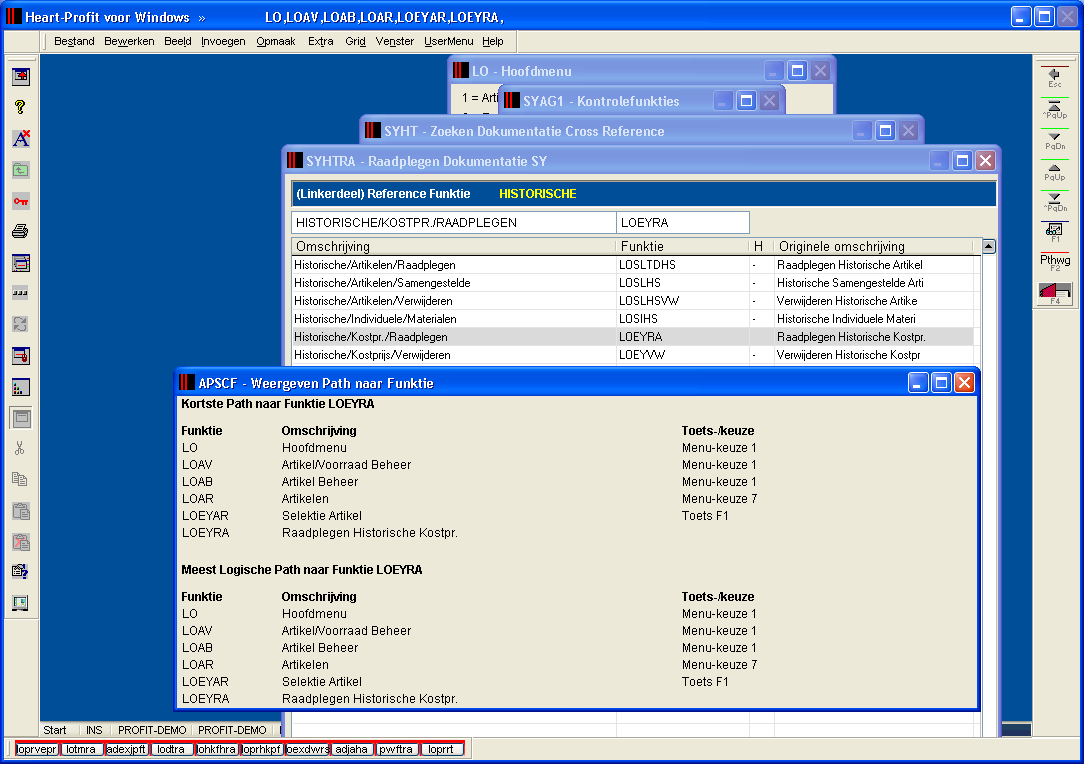The height and width of the screenshot is (764, 1084).
Task: Click the lodtra shortcut button
Action: (171, 749)
